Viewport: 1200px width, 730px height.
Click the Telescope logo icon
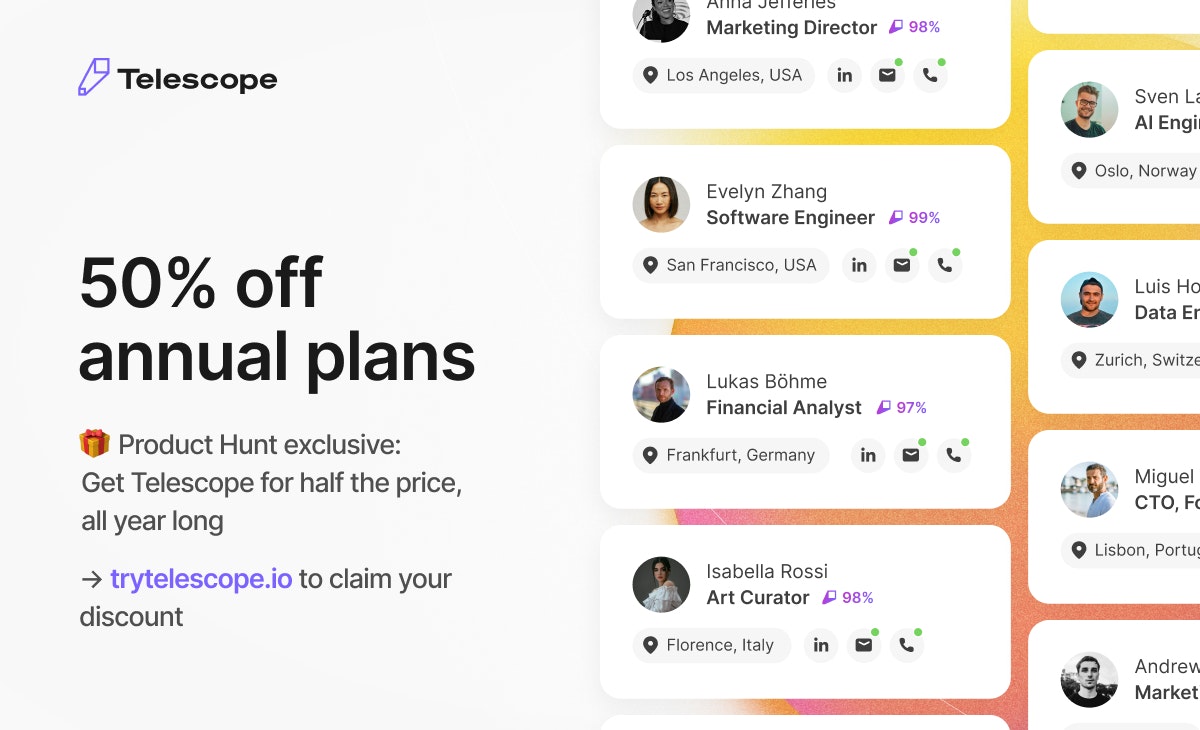[94, 78]
